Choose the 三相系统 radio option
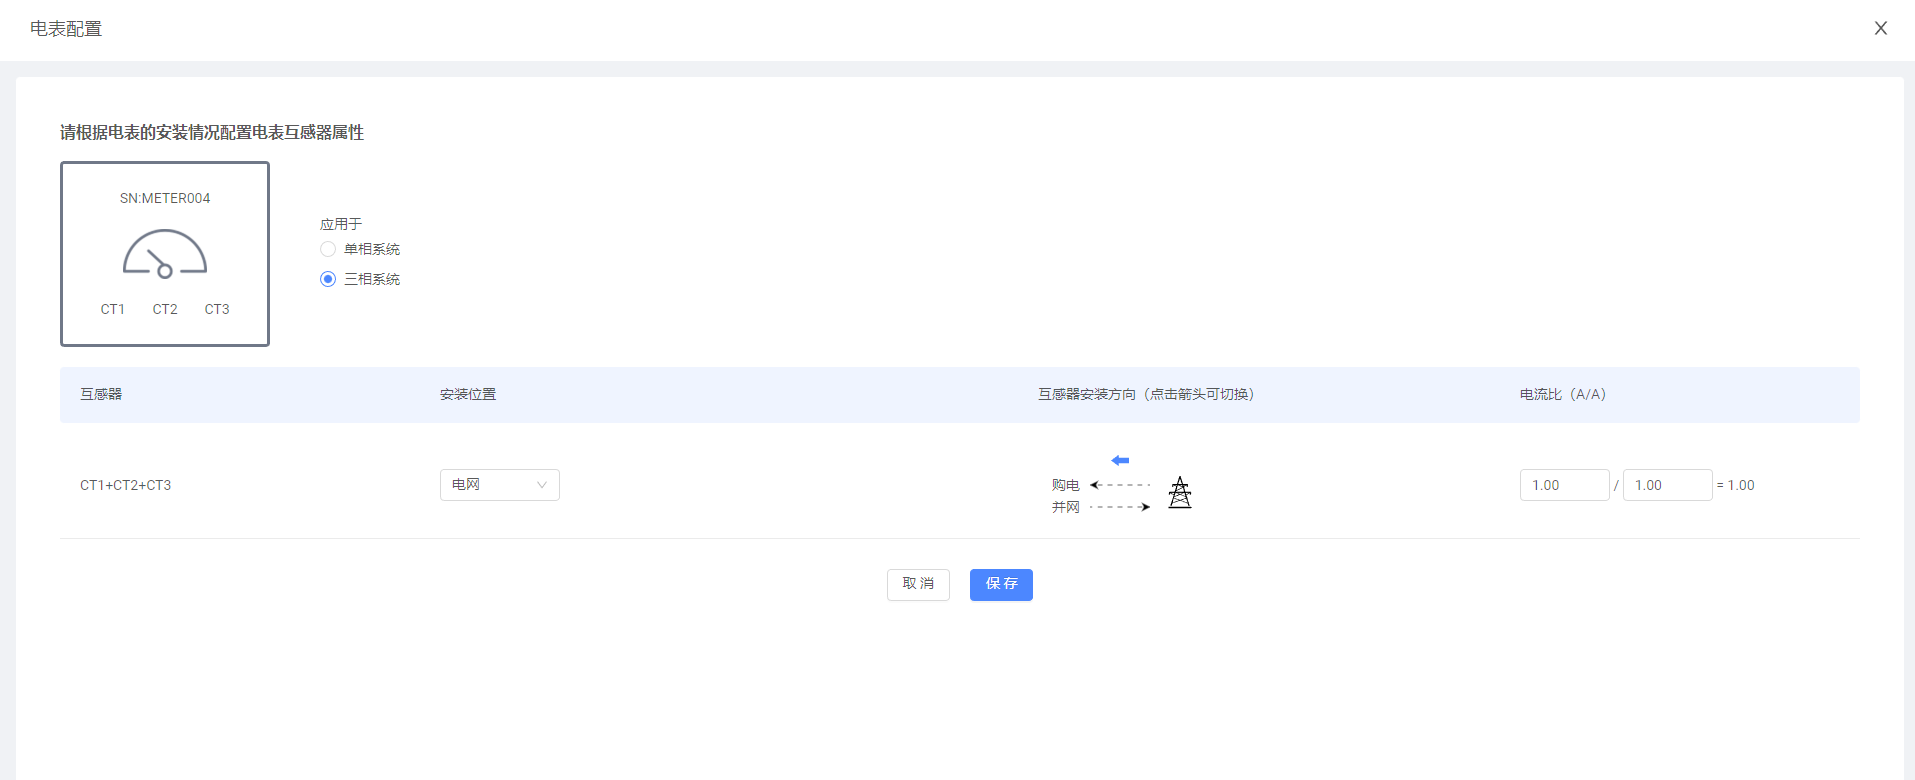Image resolution: width=1915 pixels, height=780 pixels. pyautogui.click(x=328, y=279)
